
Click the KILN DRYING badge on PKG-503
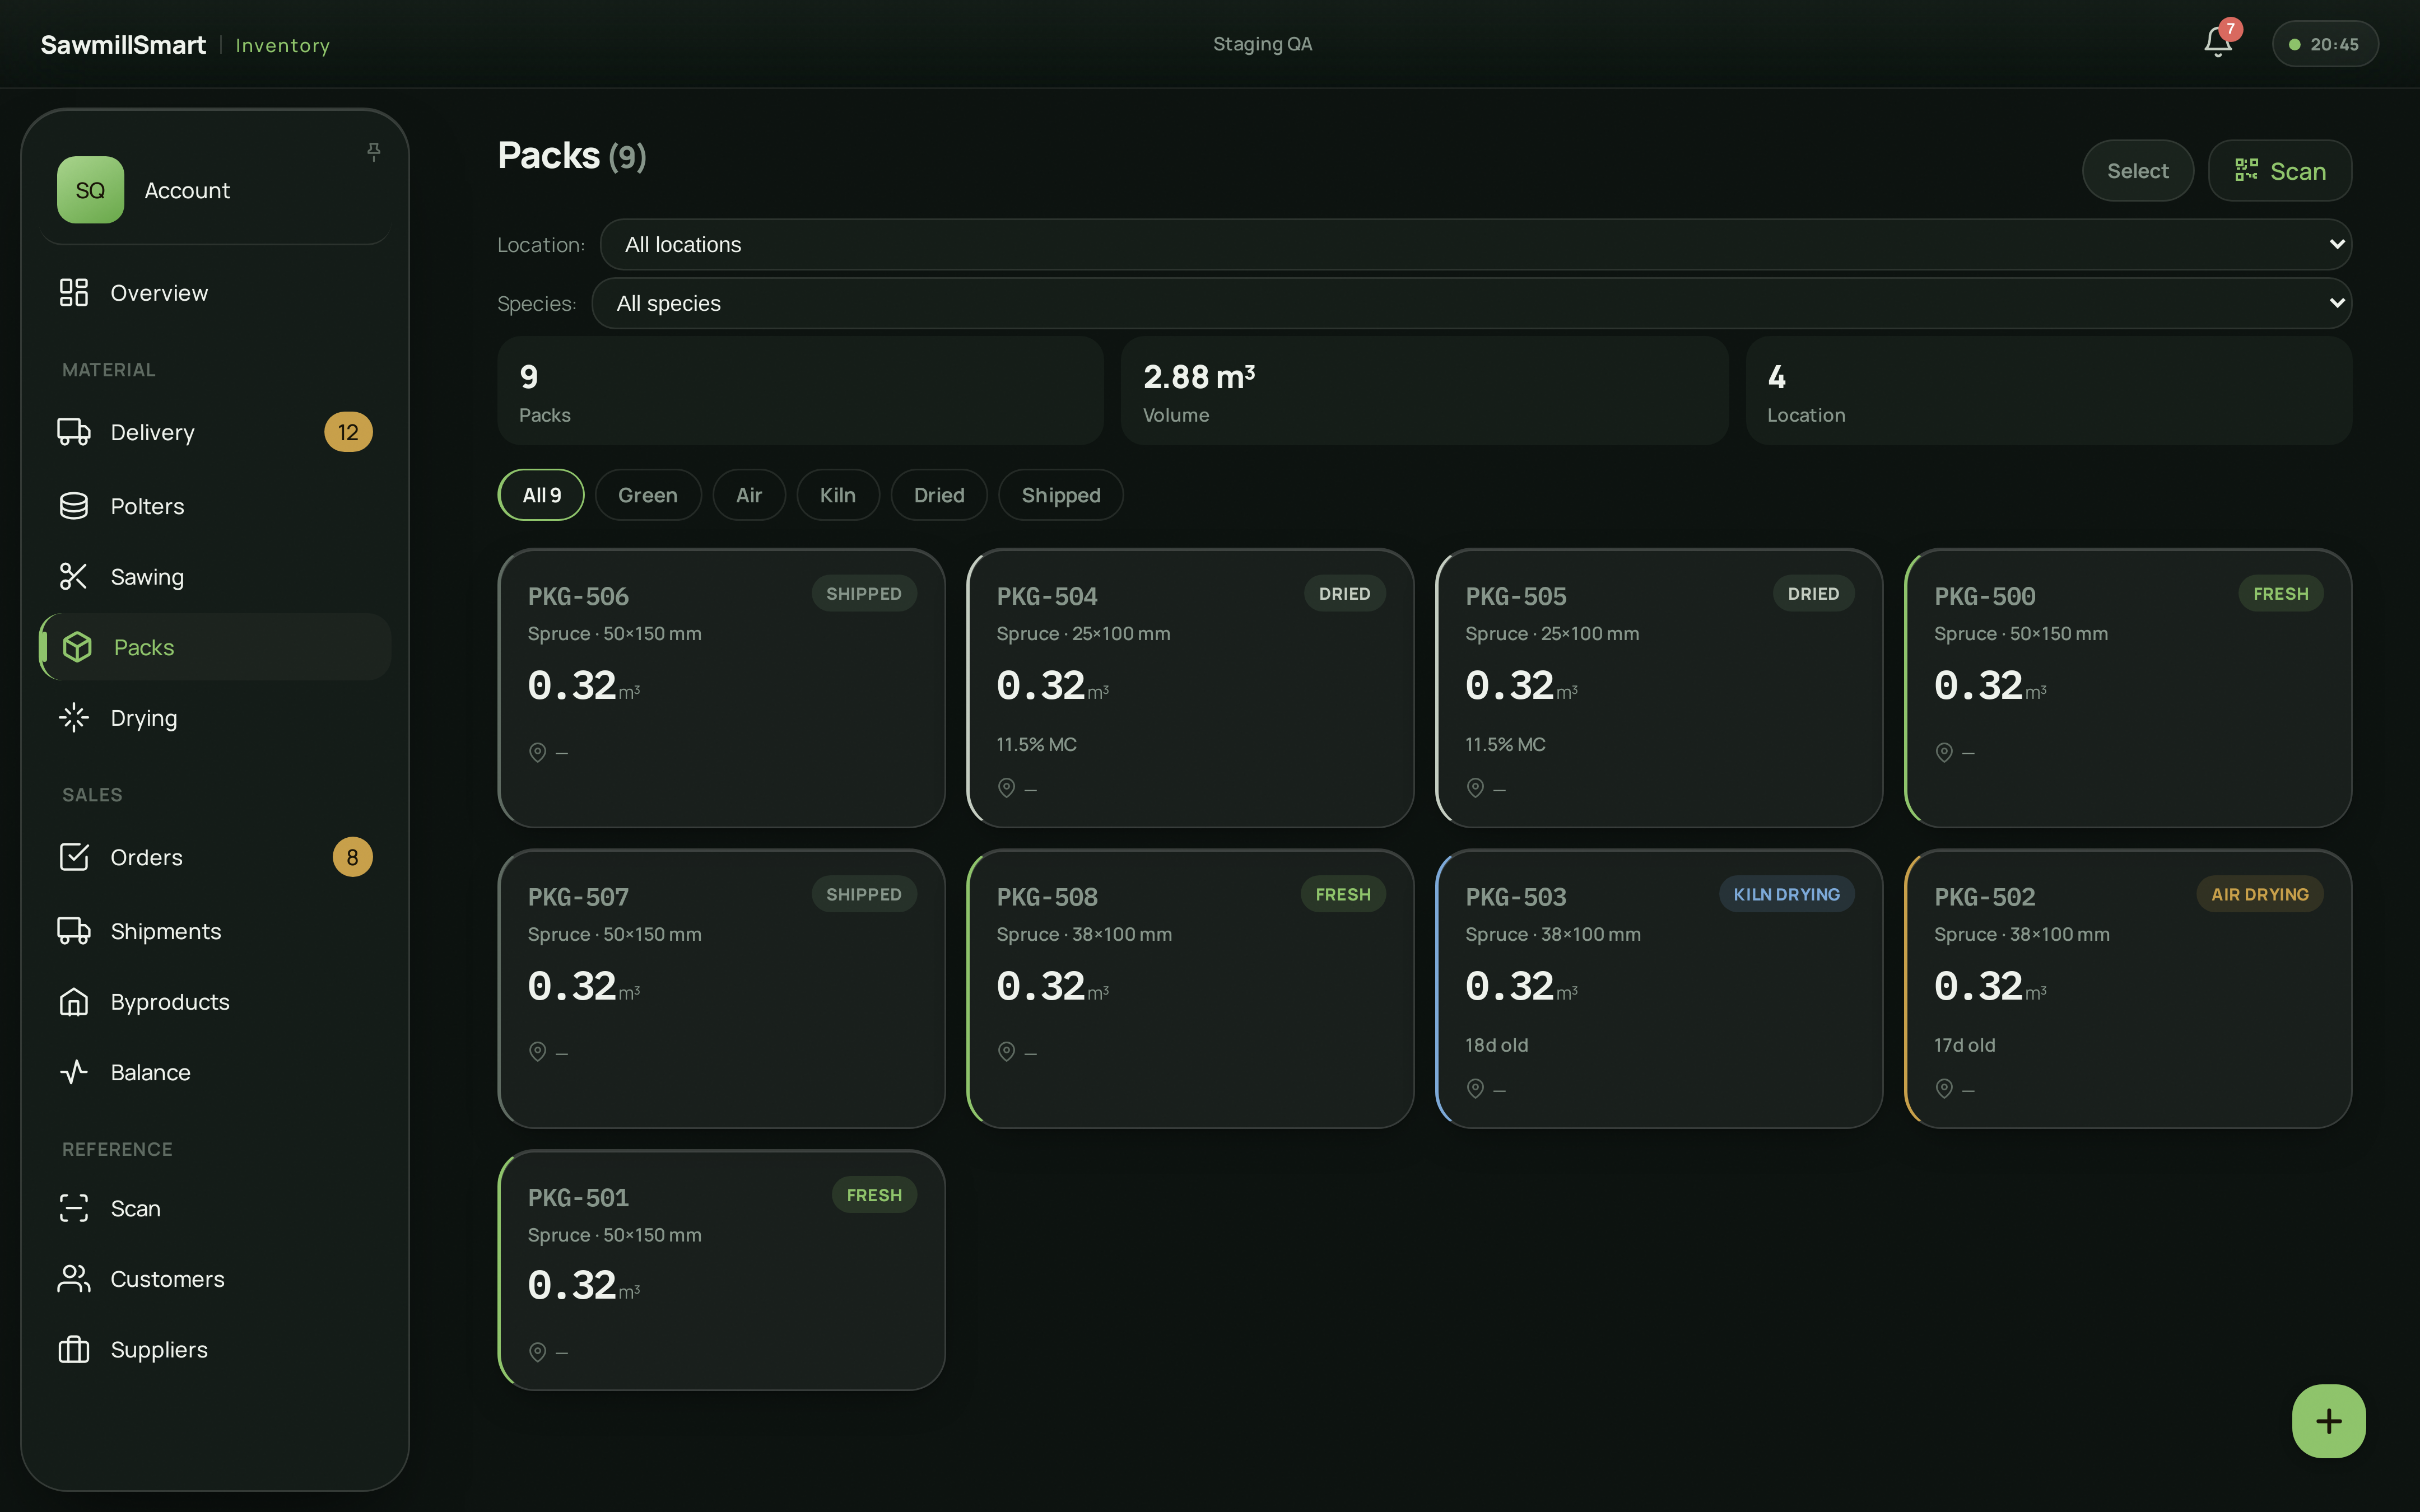(x=1787, y=894)
